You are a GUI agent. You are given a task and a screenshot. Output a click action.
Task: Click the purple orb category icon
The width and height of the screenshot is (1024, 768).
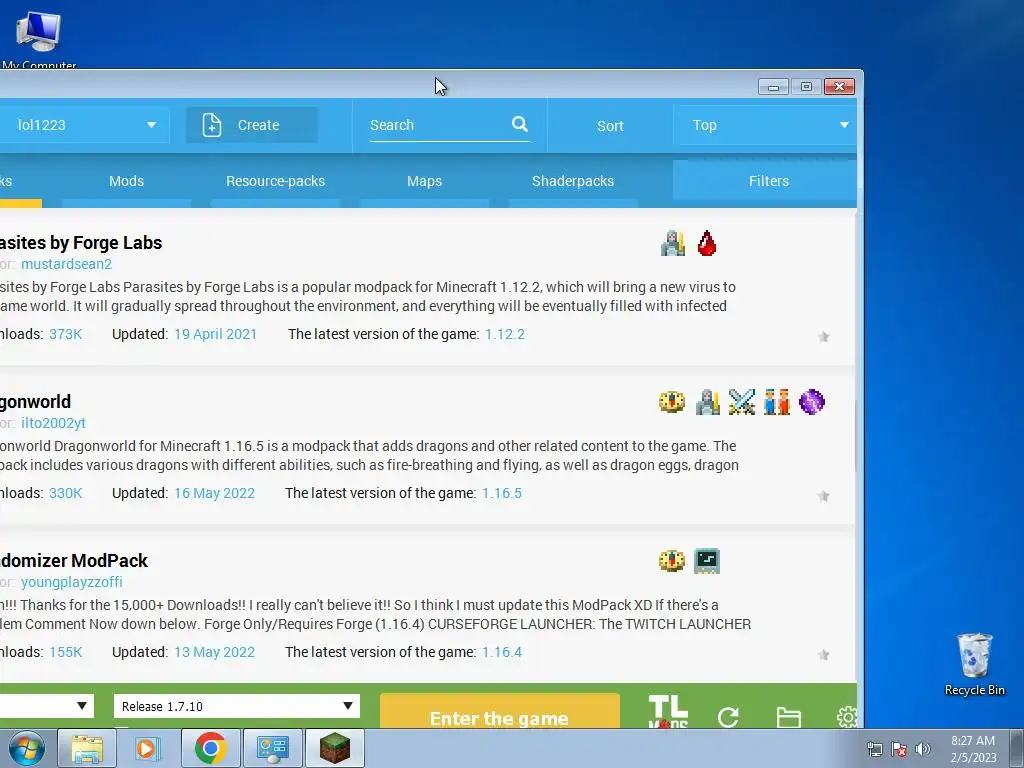click(812, 402)
